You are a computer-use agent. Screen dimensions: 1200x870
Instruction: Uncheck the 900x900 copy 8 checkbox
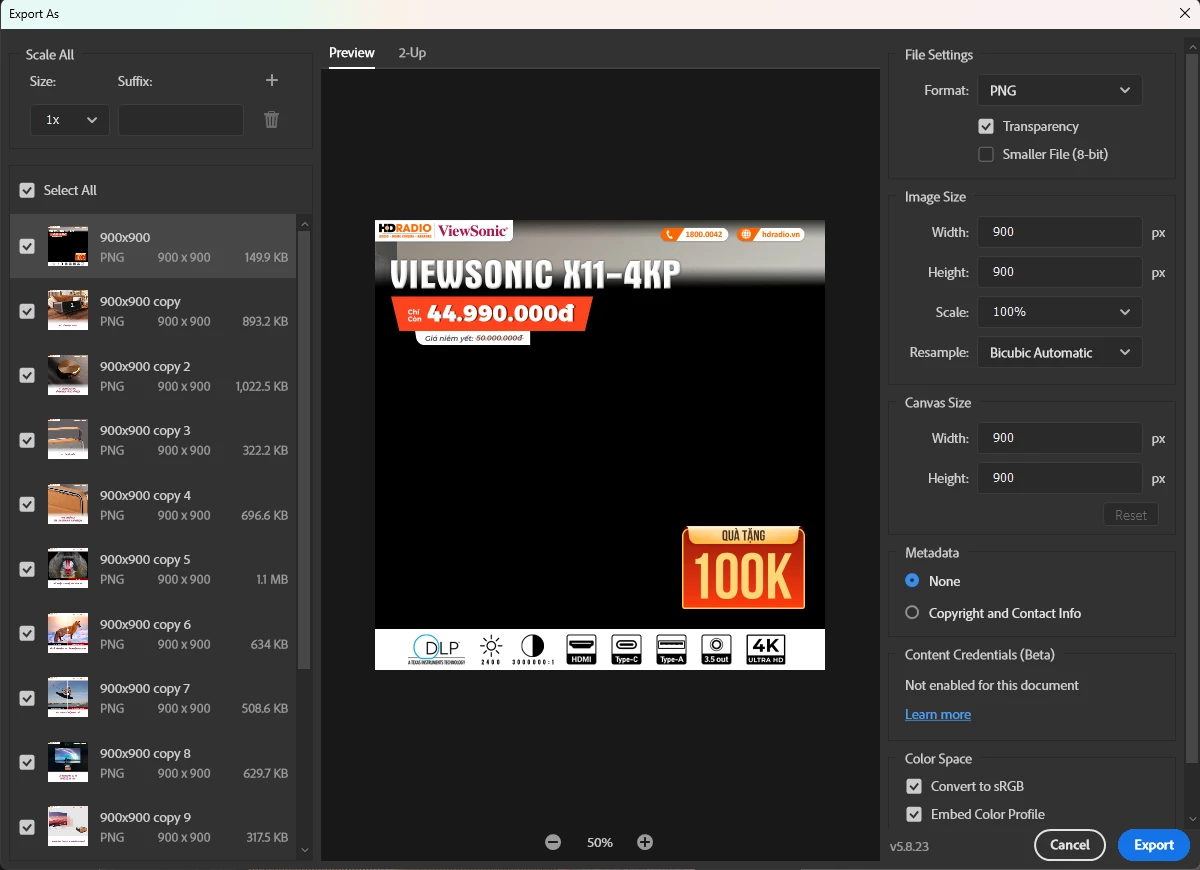tap(27, 762)
